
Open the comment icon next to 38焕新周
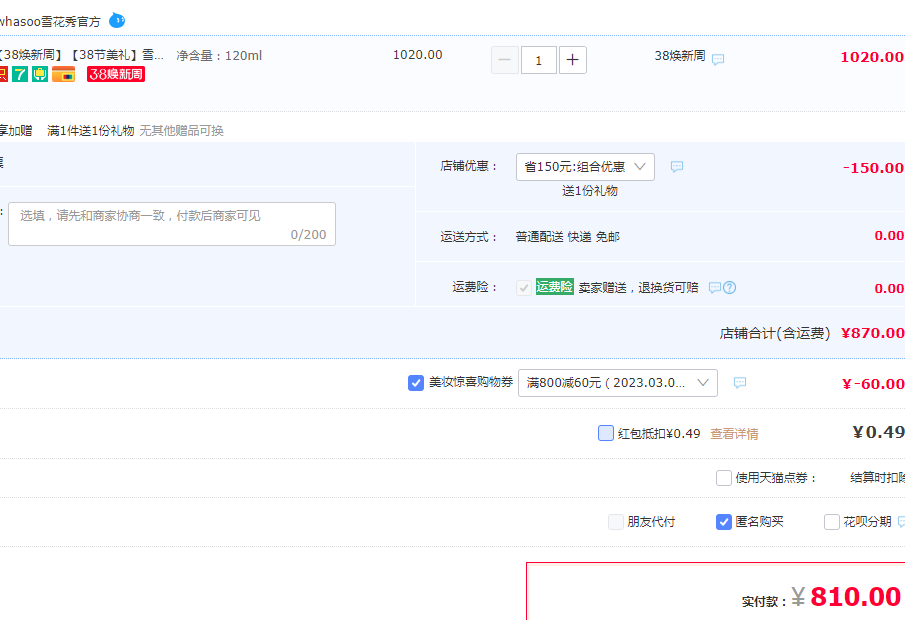pyautogui.click(x=718, y=59)
